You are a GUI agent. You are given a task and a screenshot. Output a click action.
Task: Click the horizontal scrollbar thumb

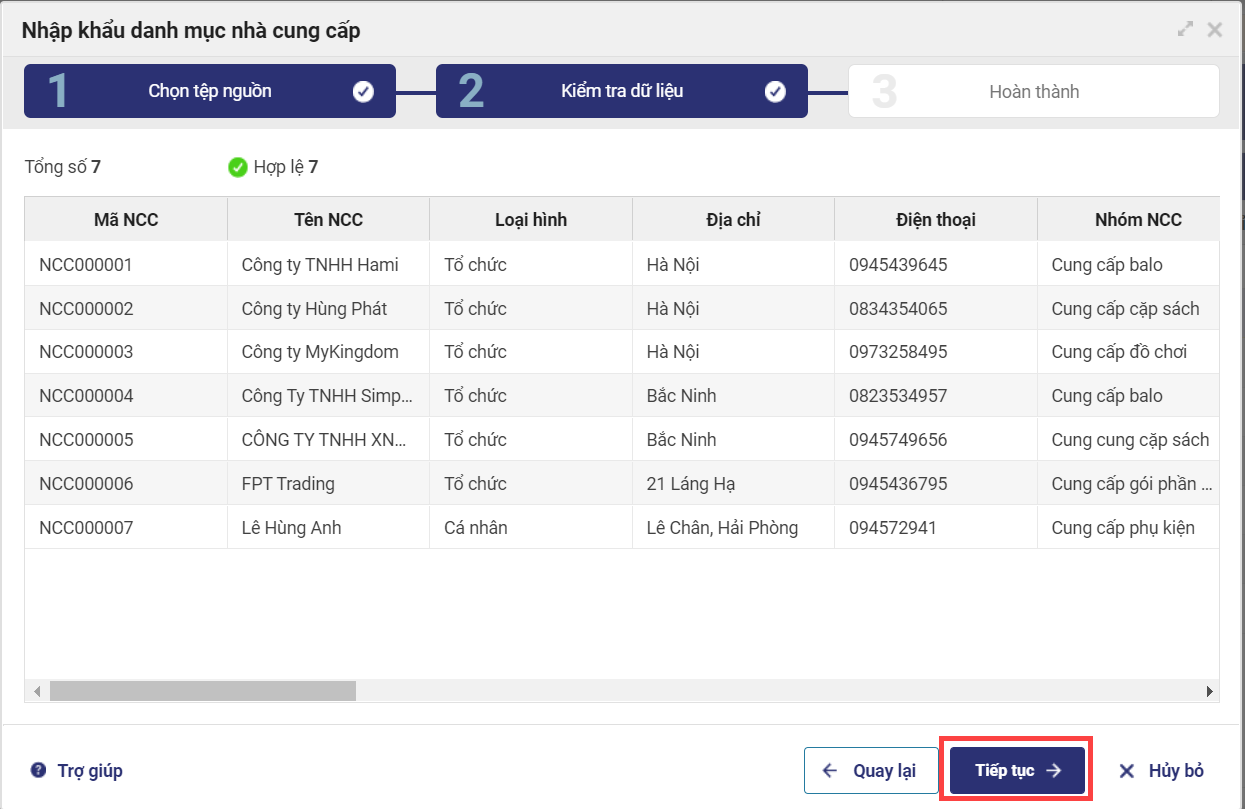[x=202, y=691]
